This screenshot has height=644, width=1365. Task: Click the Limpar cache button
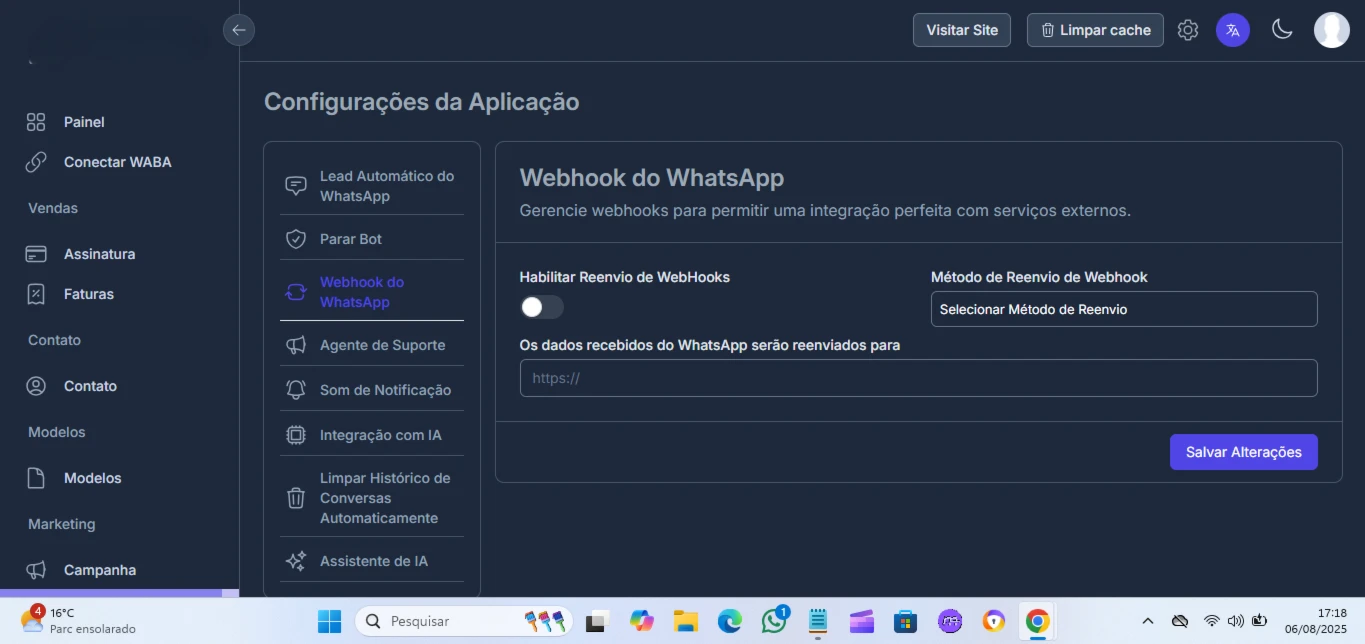click(1095, 30)
